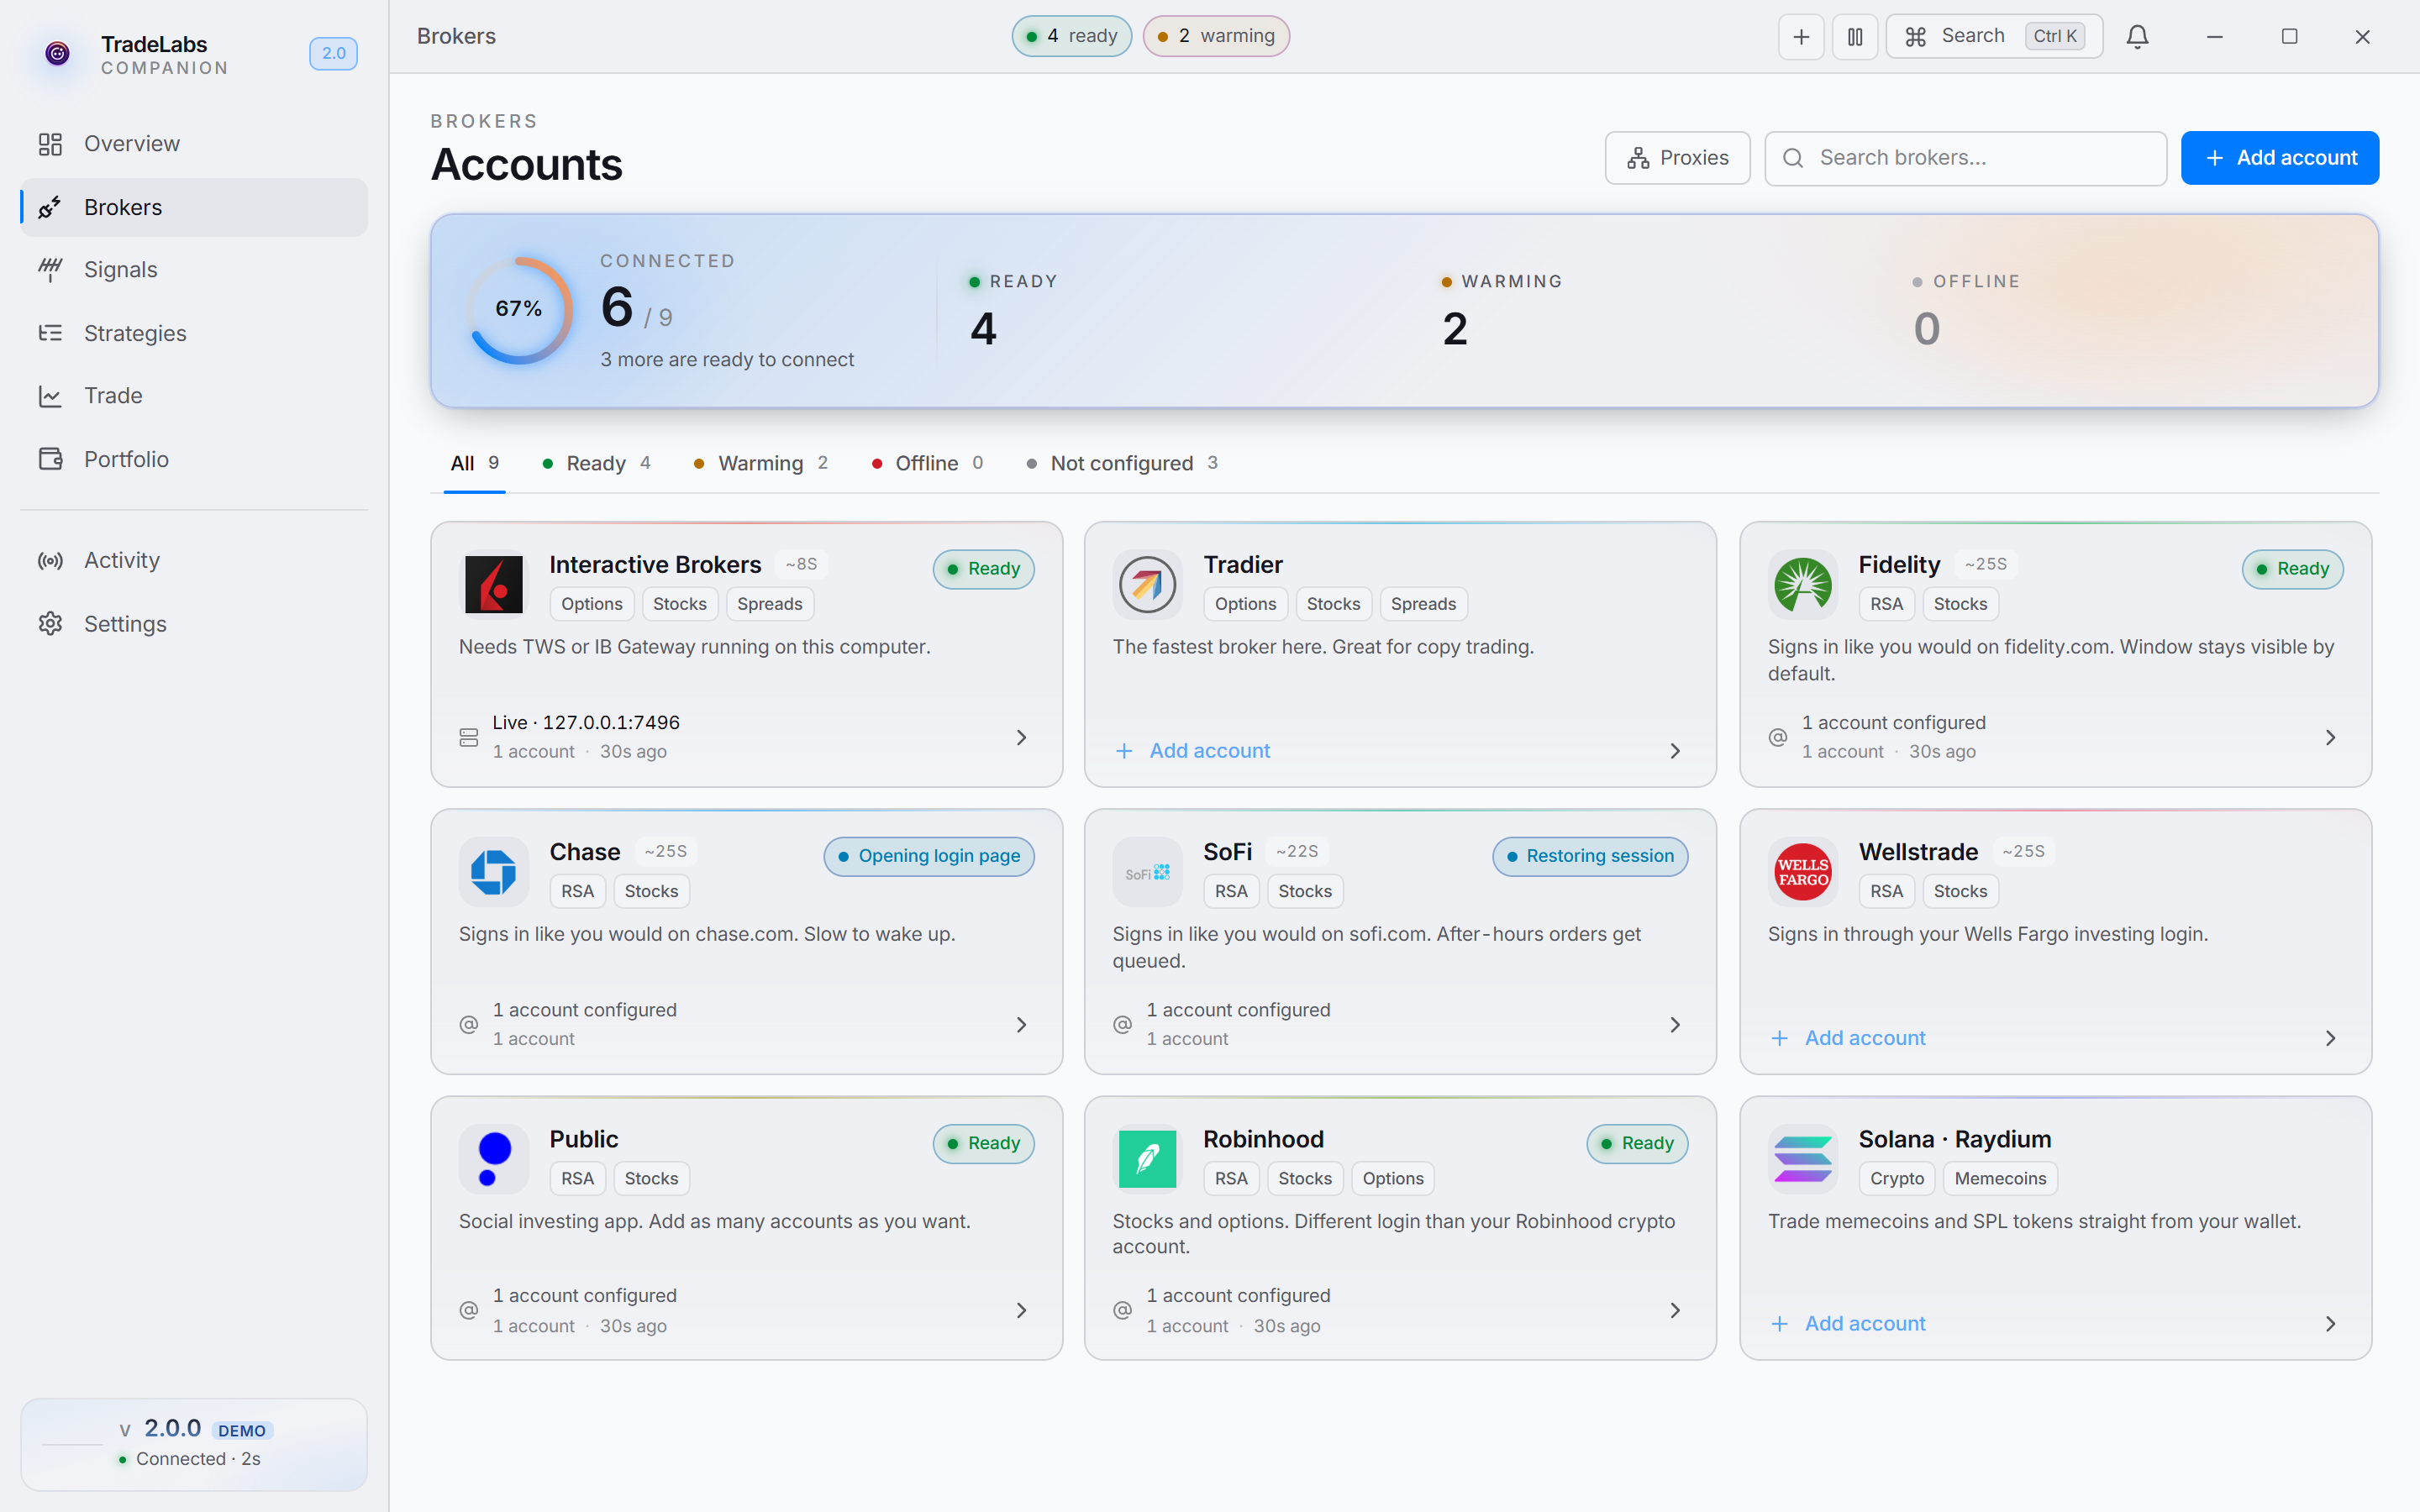Click the at-sign icon in Chase card
The image size is (2420, 1512).
click(469, 1024)
